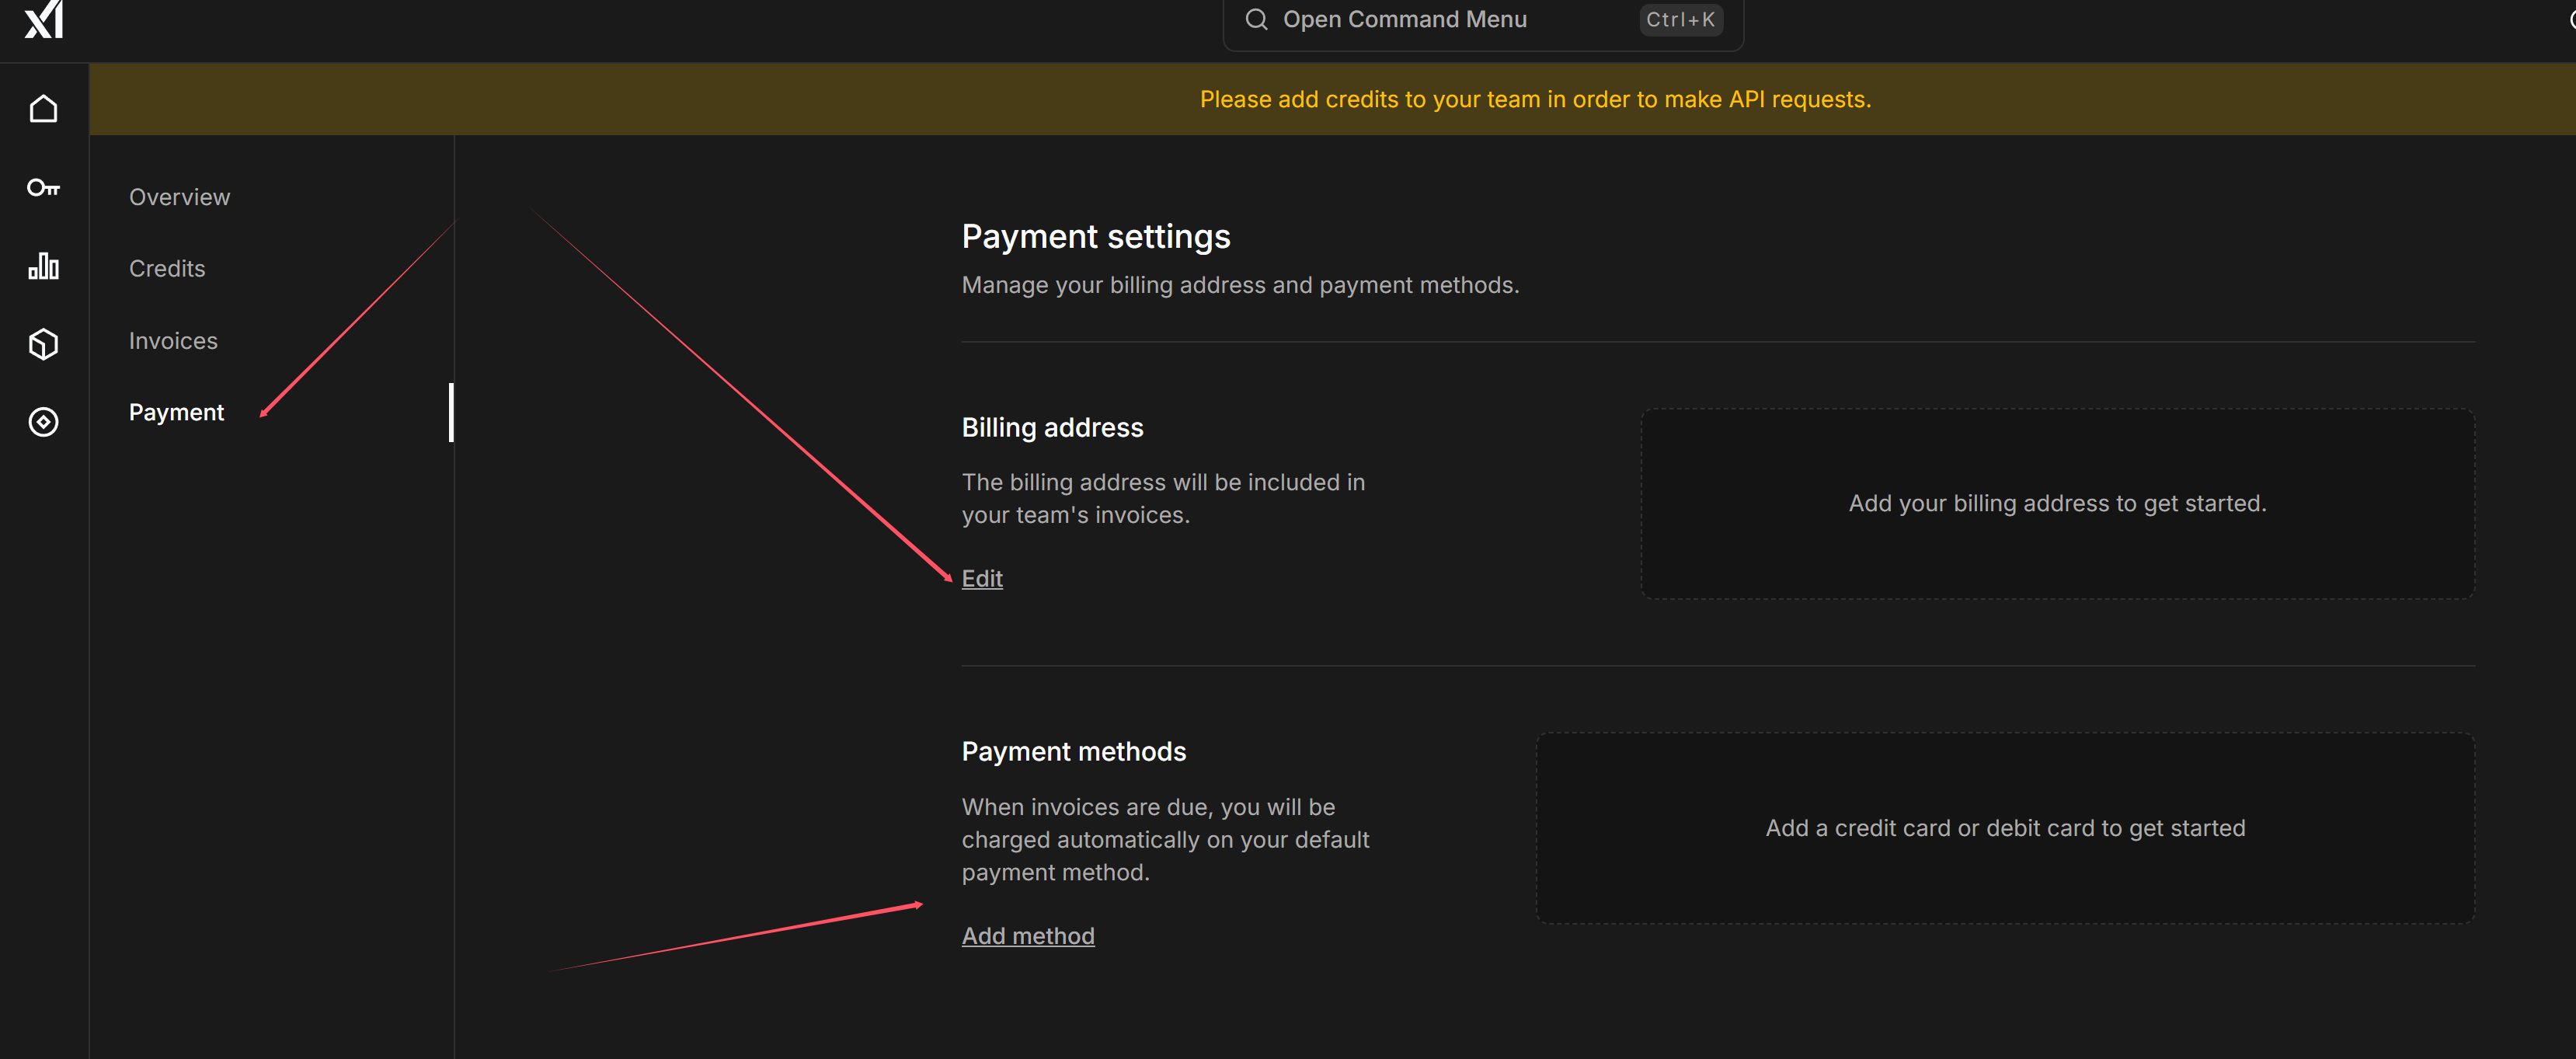Open the models cube sidebar icon
The height and width of the screenshot is (1059, 2576).
click(43, 344)
